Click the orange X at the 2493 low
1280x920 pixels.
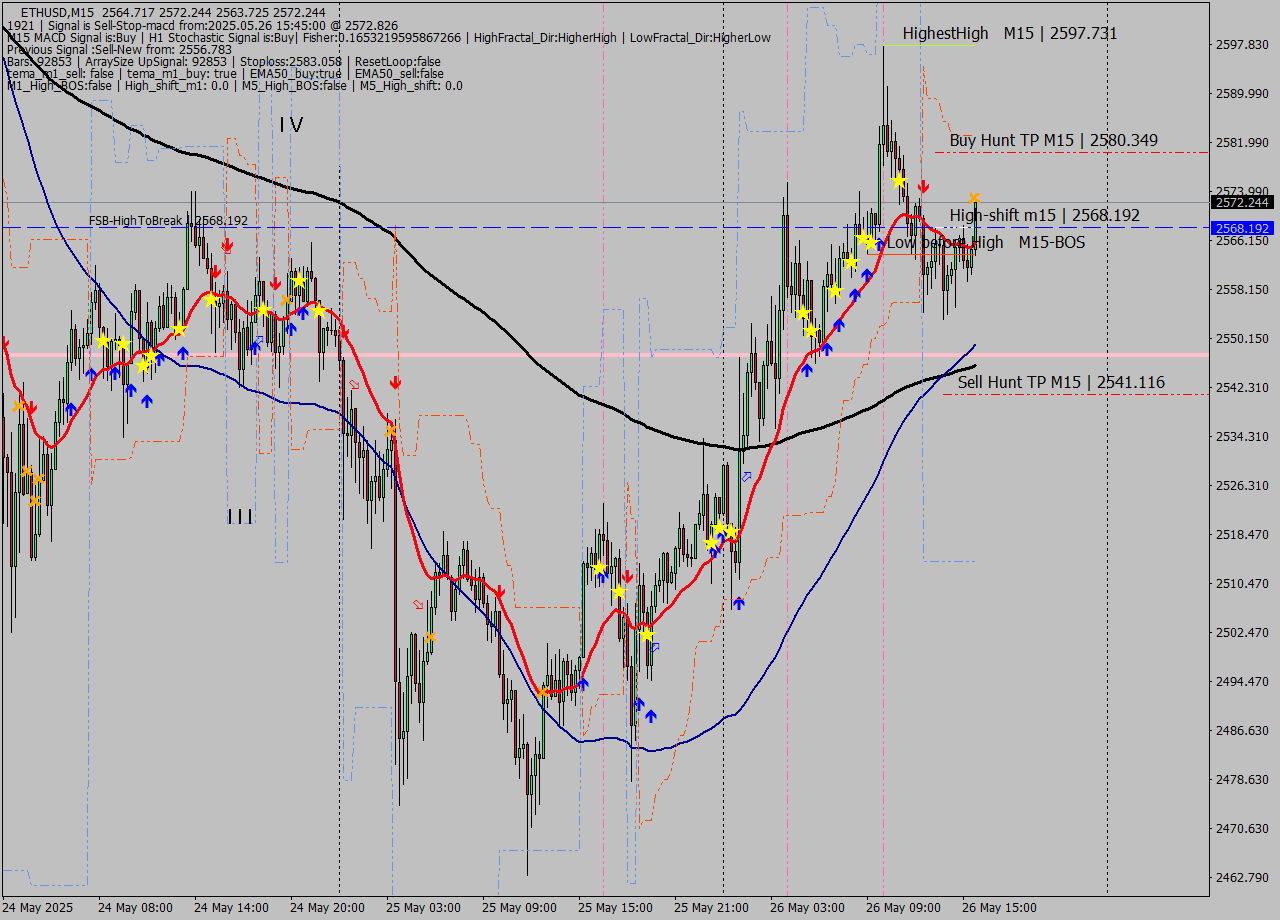coord(543,692)
